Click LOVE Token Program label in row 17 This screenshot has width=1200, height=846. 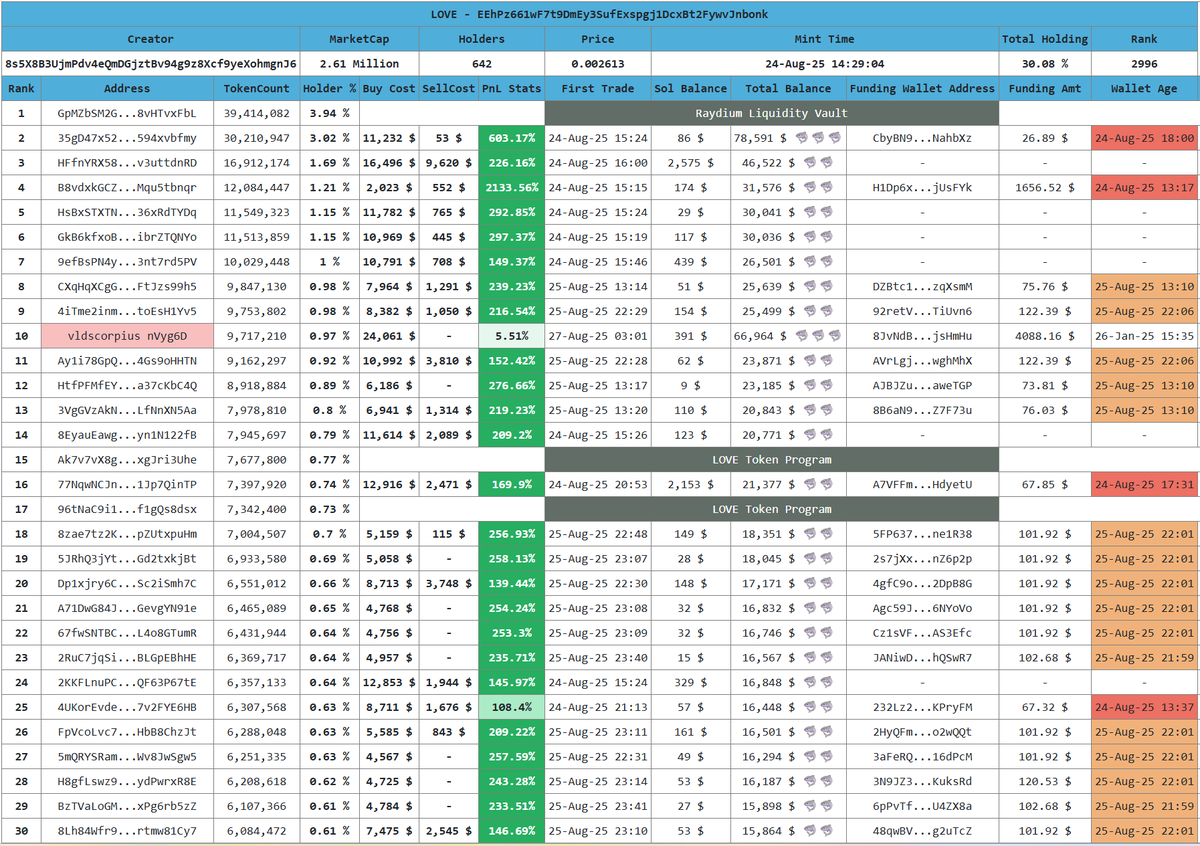(x=772, y=509)
